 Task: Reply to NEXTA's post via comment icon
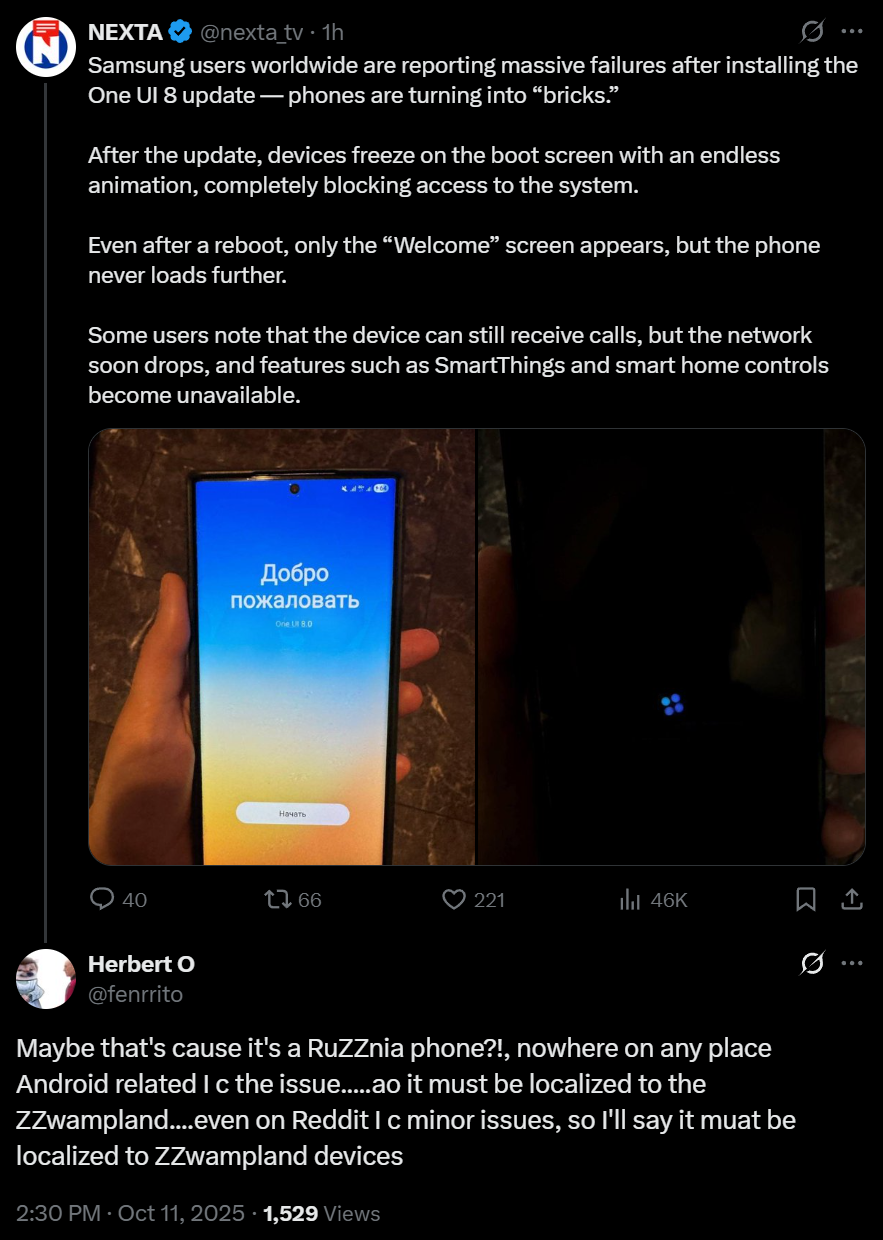coord(118,899)
